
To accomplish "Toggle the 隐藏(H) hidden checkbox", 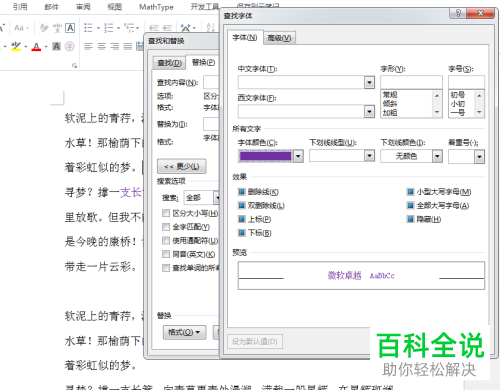I will 410,219.
